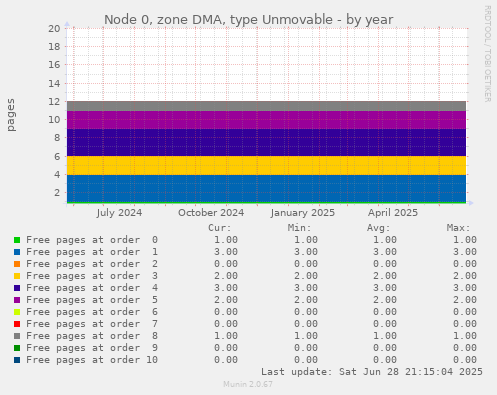Viewport: 497px width, 395px height.
Task: Select legend text 'Free pages at order 7'
Action: point(92,324)
